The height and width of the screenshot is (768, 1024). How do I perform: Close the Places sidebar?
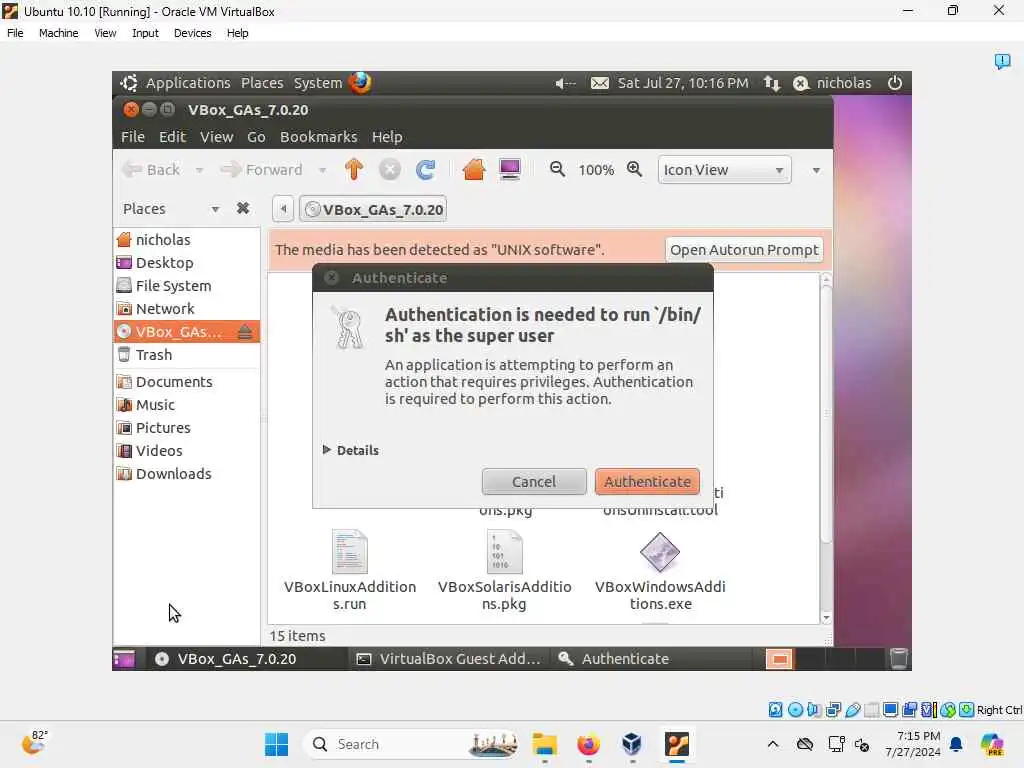point(243,208)
